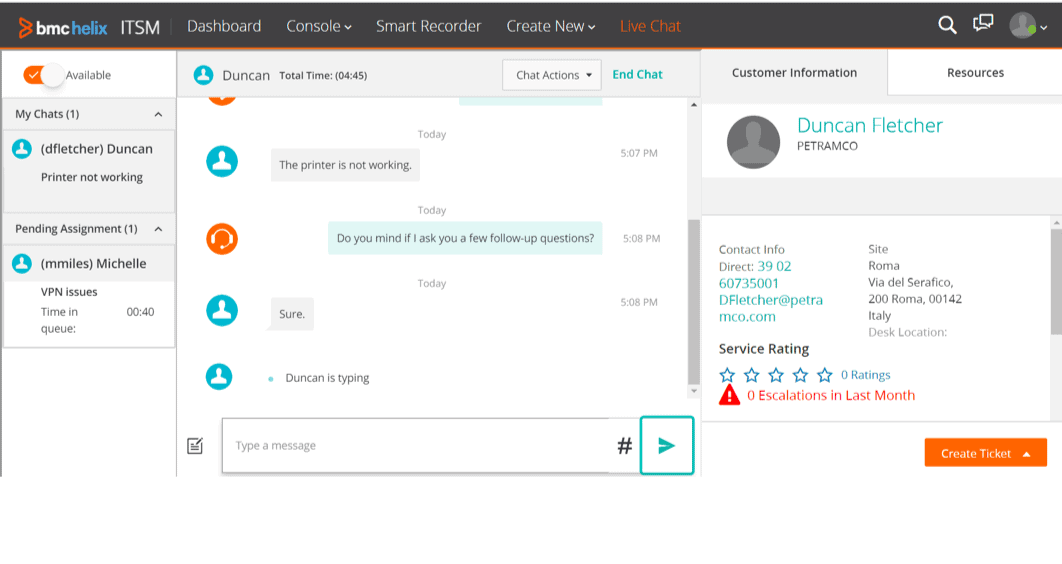This screenshot has height=564, width=1062.
Task: Open the Chat Actions dropdown
Action: [x=552, y=74]
